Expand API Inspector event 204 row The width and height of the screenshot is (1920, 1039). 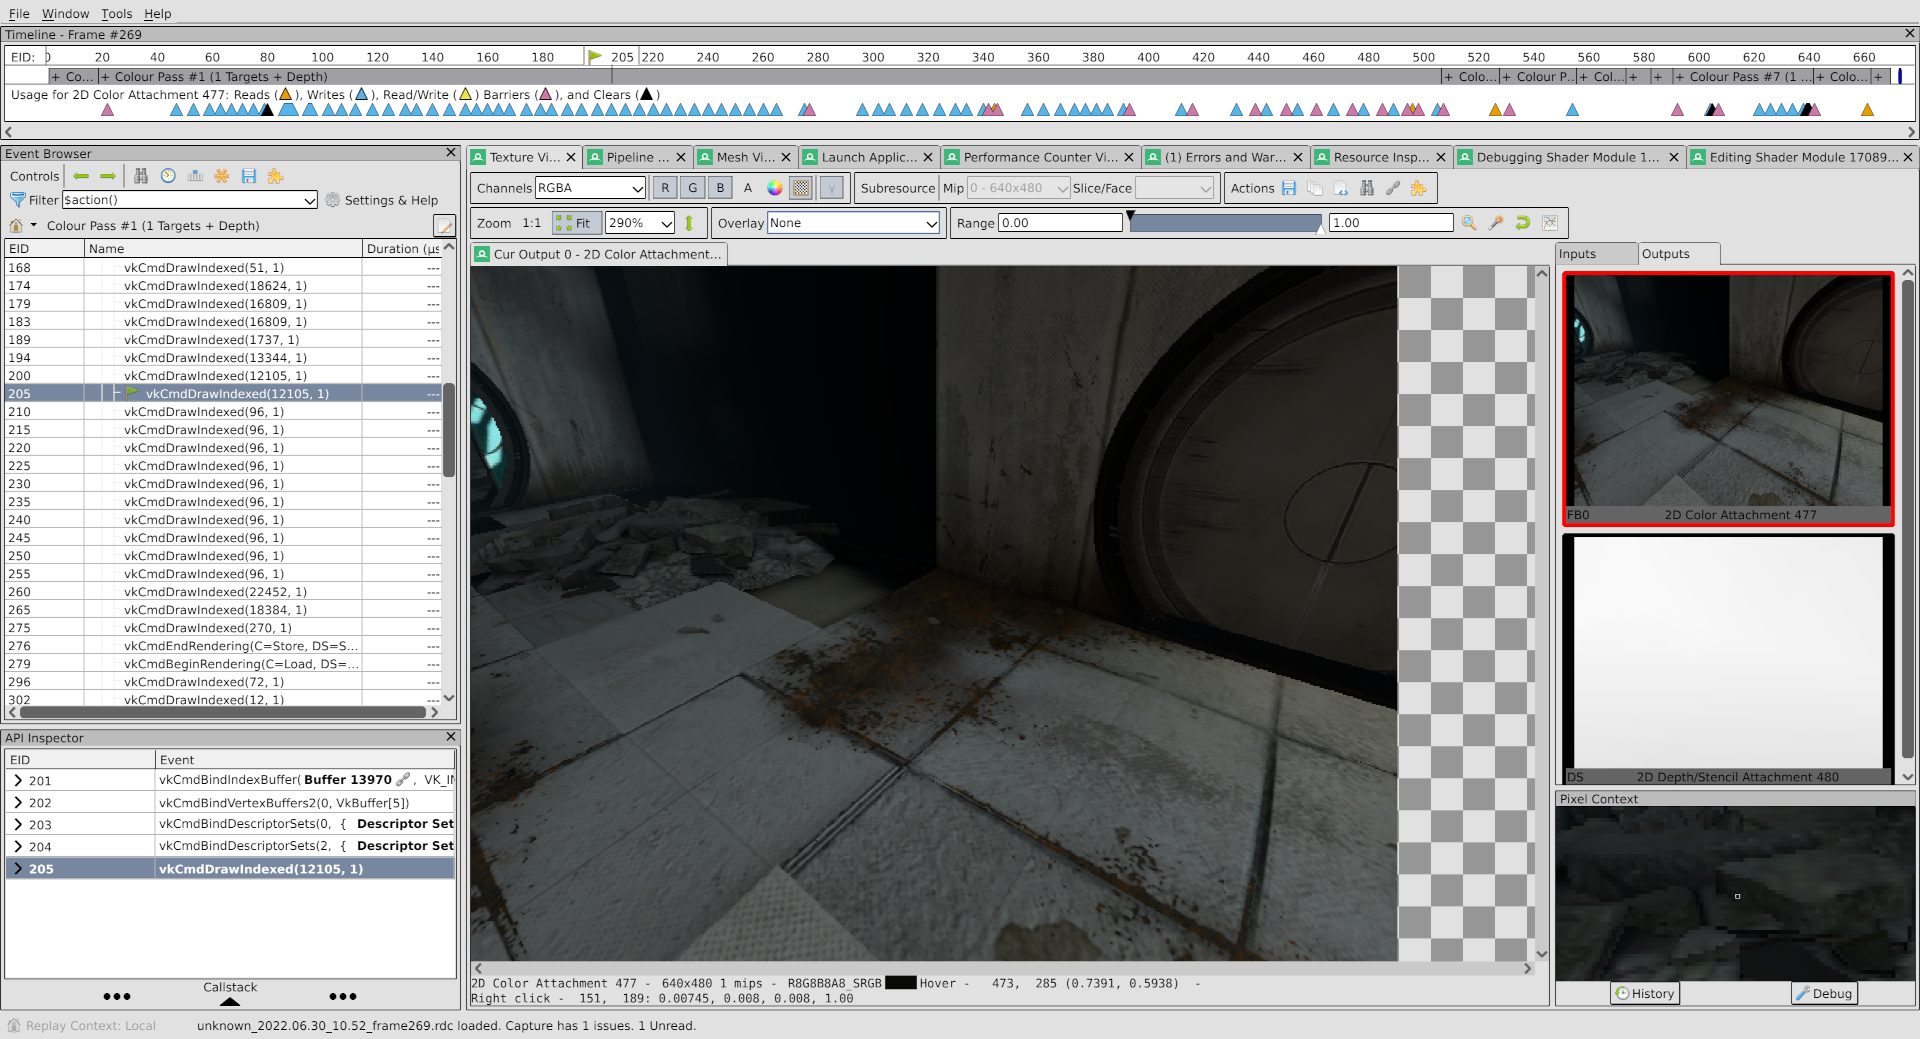click(x=18, y=847)
